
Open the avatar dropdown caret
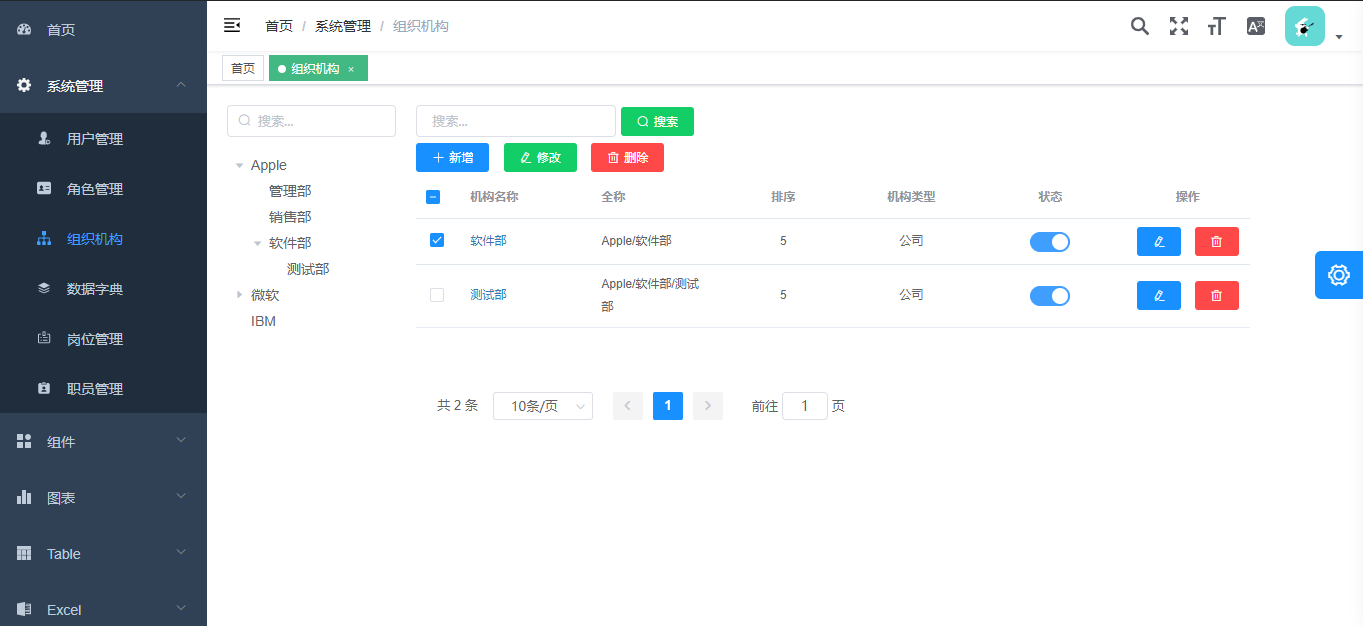[x=1339, y=38]
